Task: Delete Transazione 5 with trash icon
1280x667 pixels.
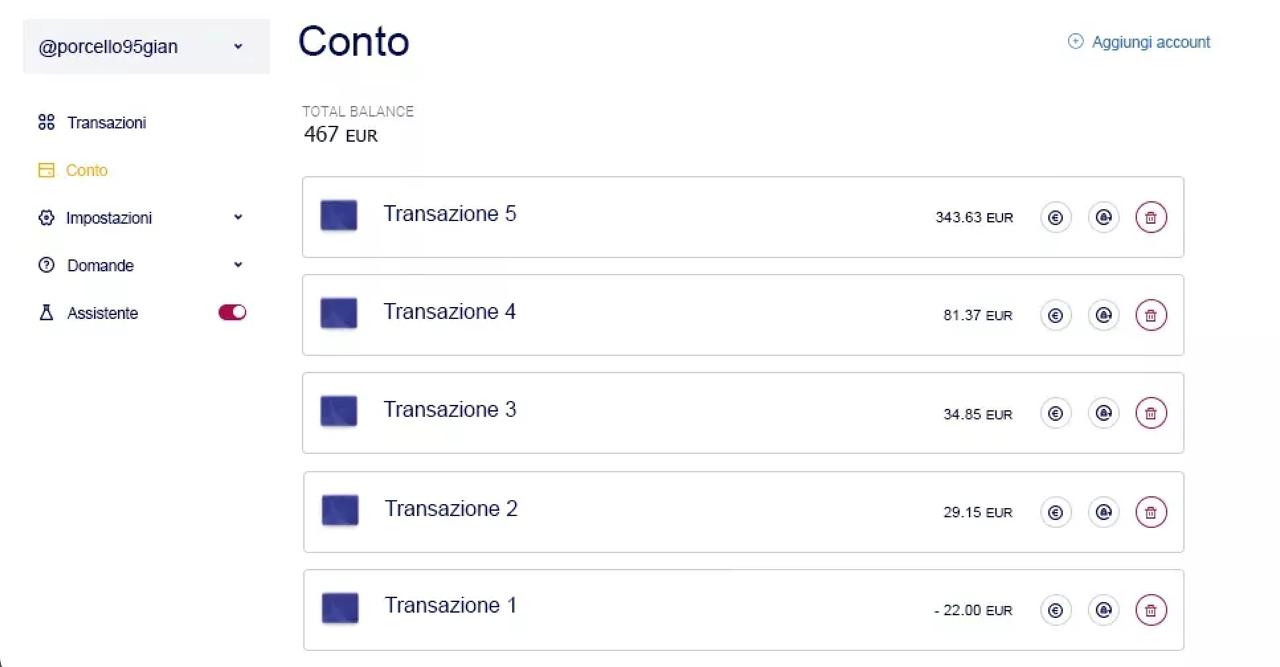Action: pyautogui.click(x=1151, y=217)
